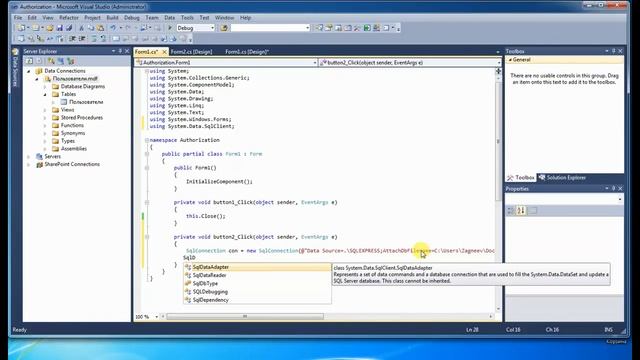Click the Find in Files toolbar icon

[224, 28]
